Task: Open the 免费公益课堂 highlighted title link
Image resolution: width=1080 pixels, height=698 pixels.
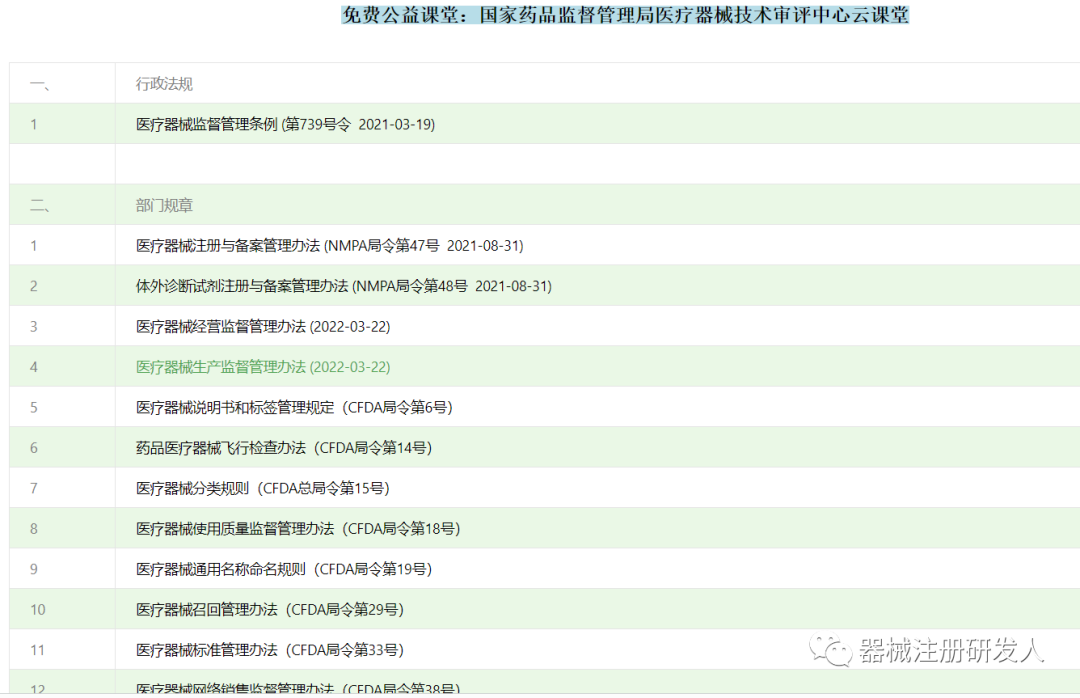Action: [627, 16]
